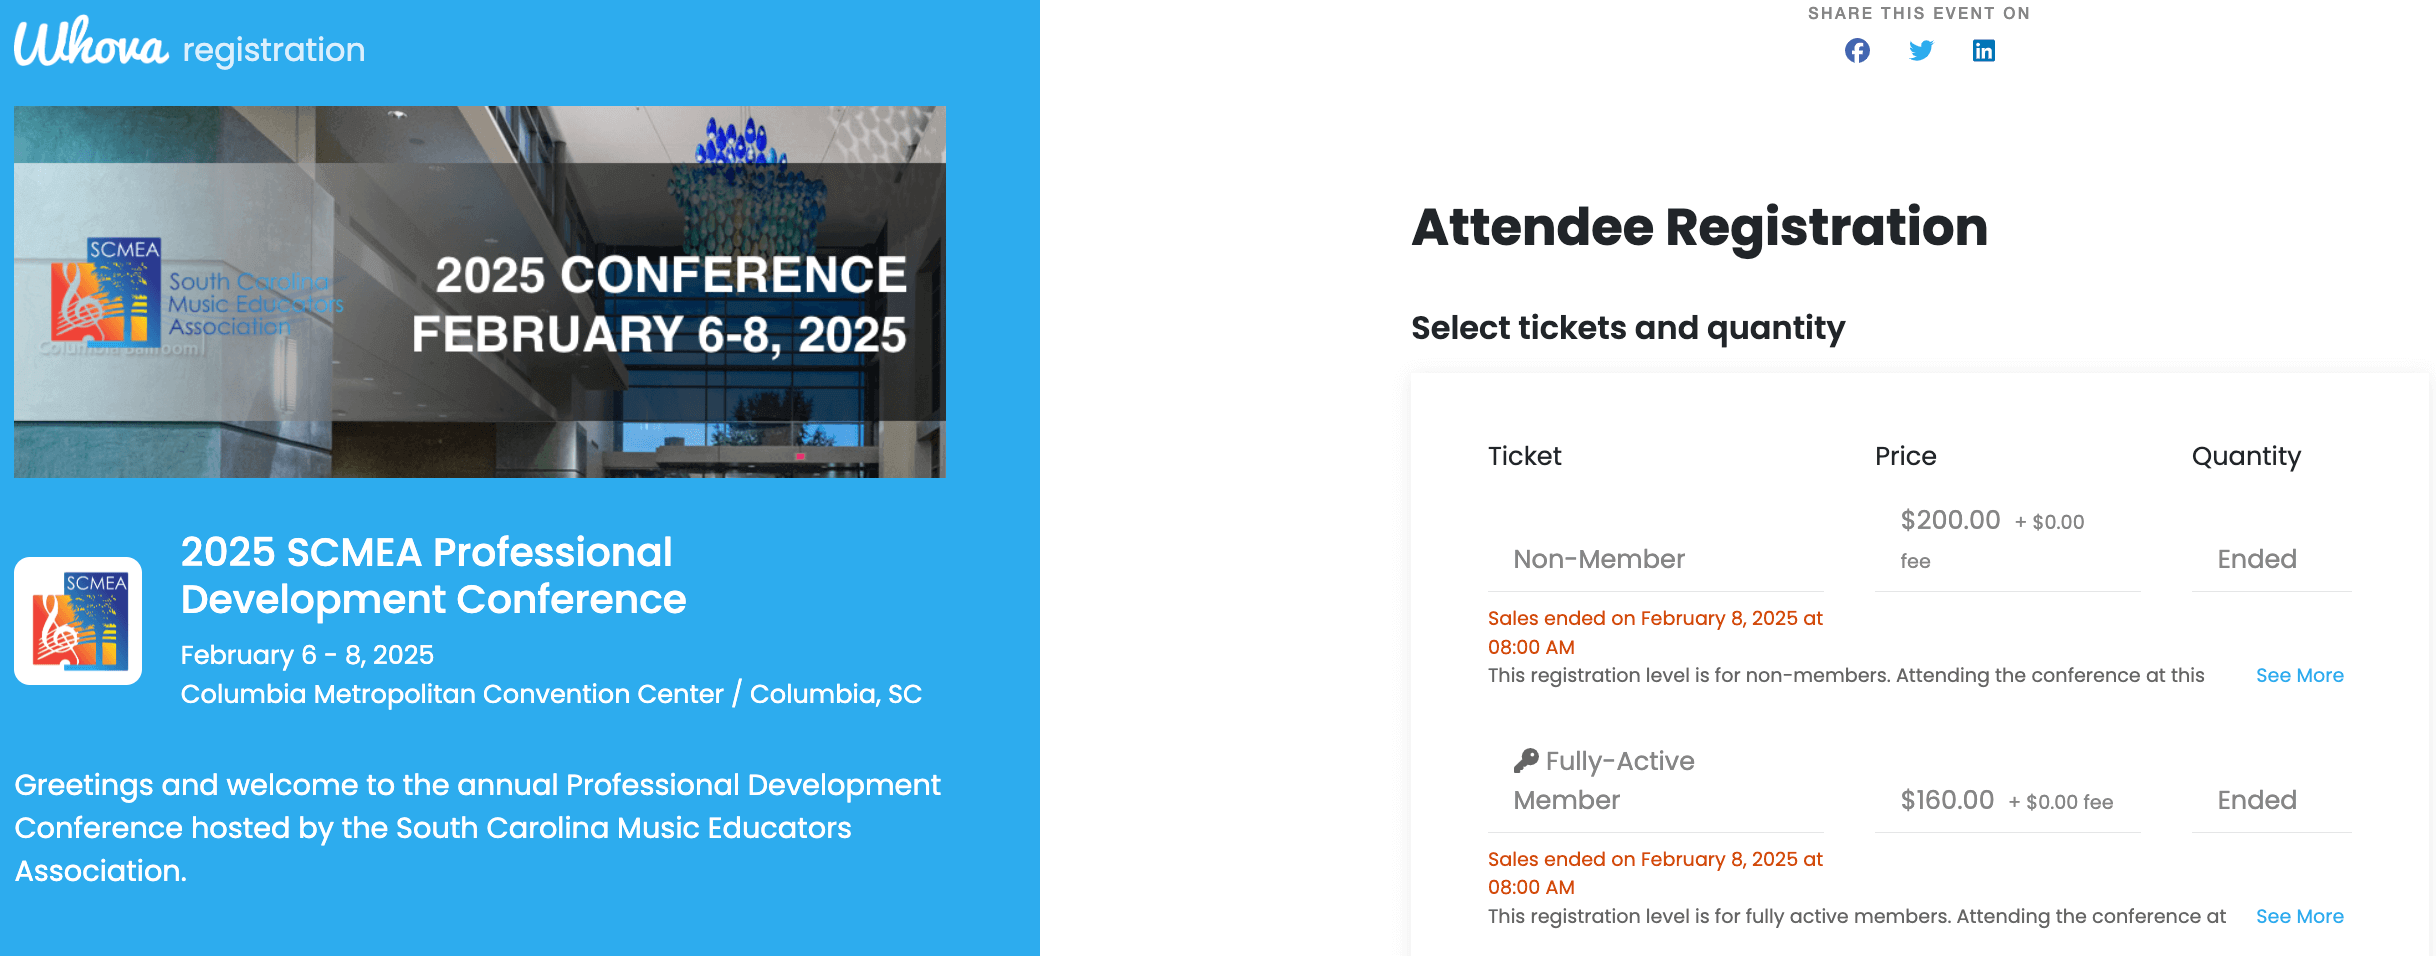This screenshot has height=956, width=2436.
Task: Click the $160.00 member price
Action: click(1947, 800)
